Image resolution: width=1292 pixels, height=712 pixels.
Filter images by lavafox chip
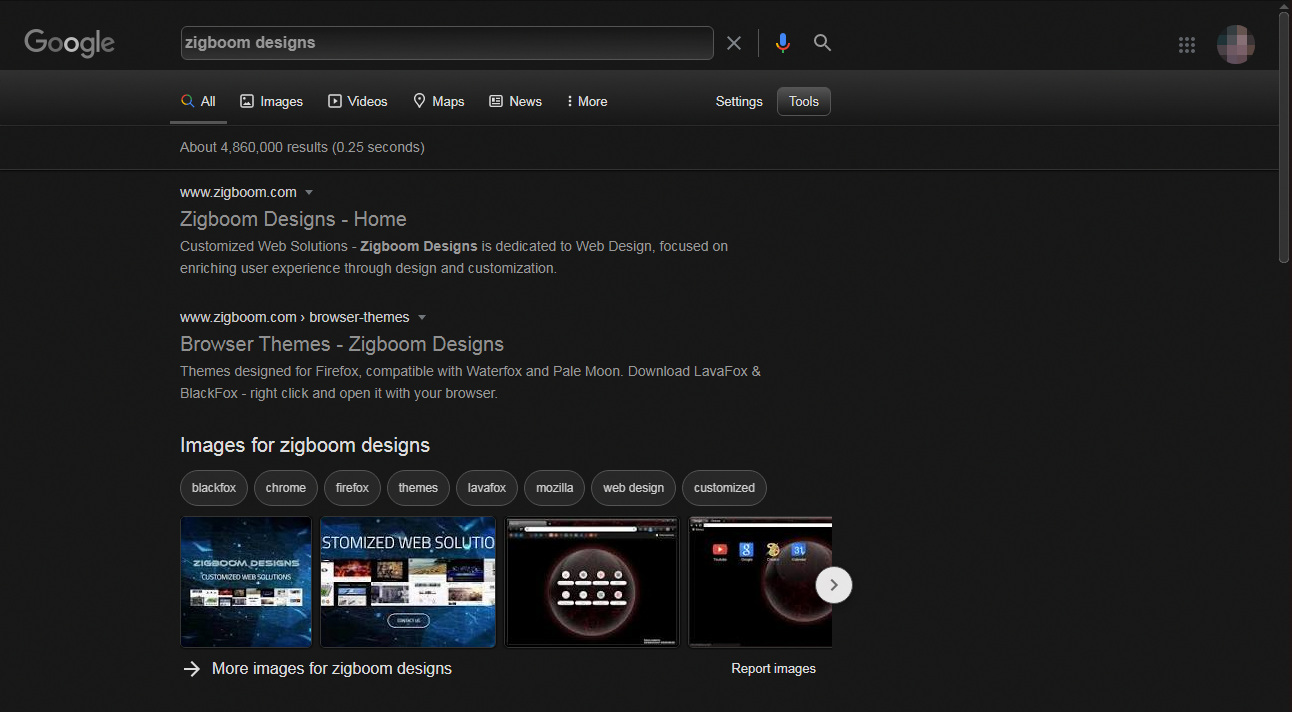(x=487, y=488)
